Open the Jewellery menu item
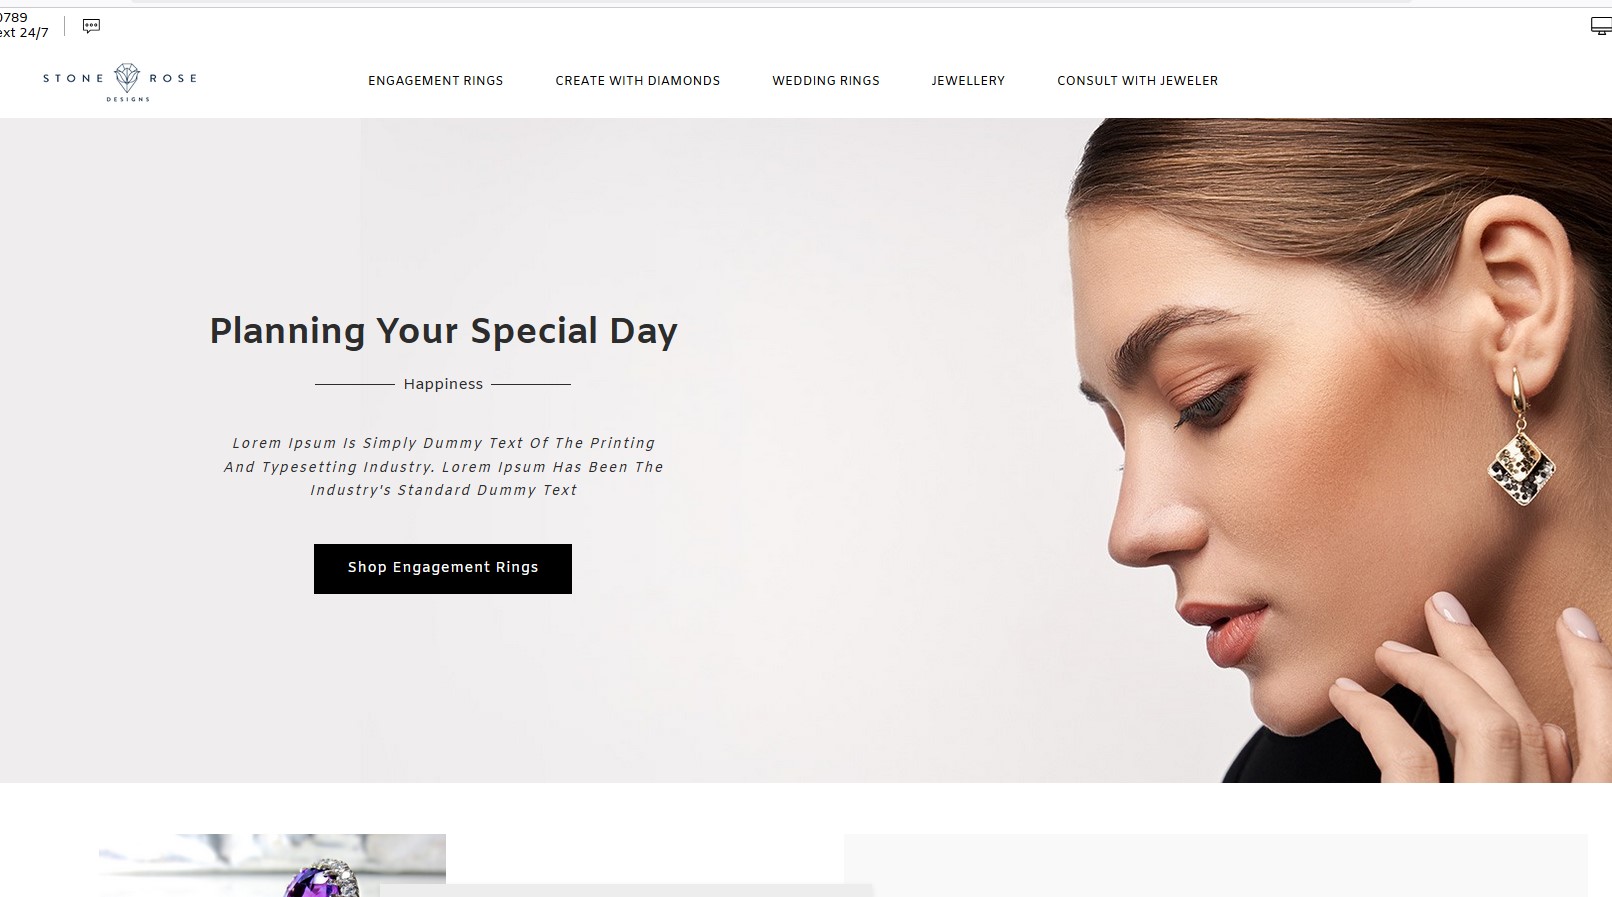The height and width of the screenshot is (897, 1612). (x=968, y=81)
